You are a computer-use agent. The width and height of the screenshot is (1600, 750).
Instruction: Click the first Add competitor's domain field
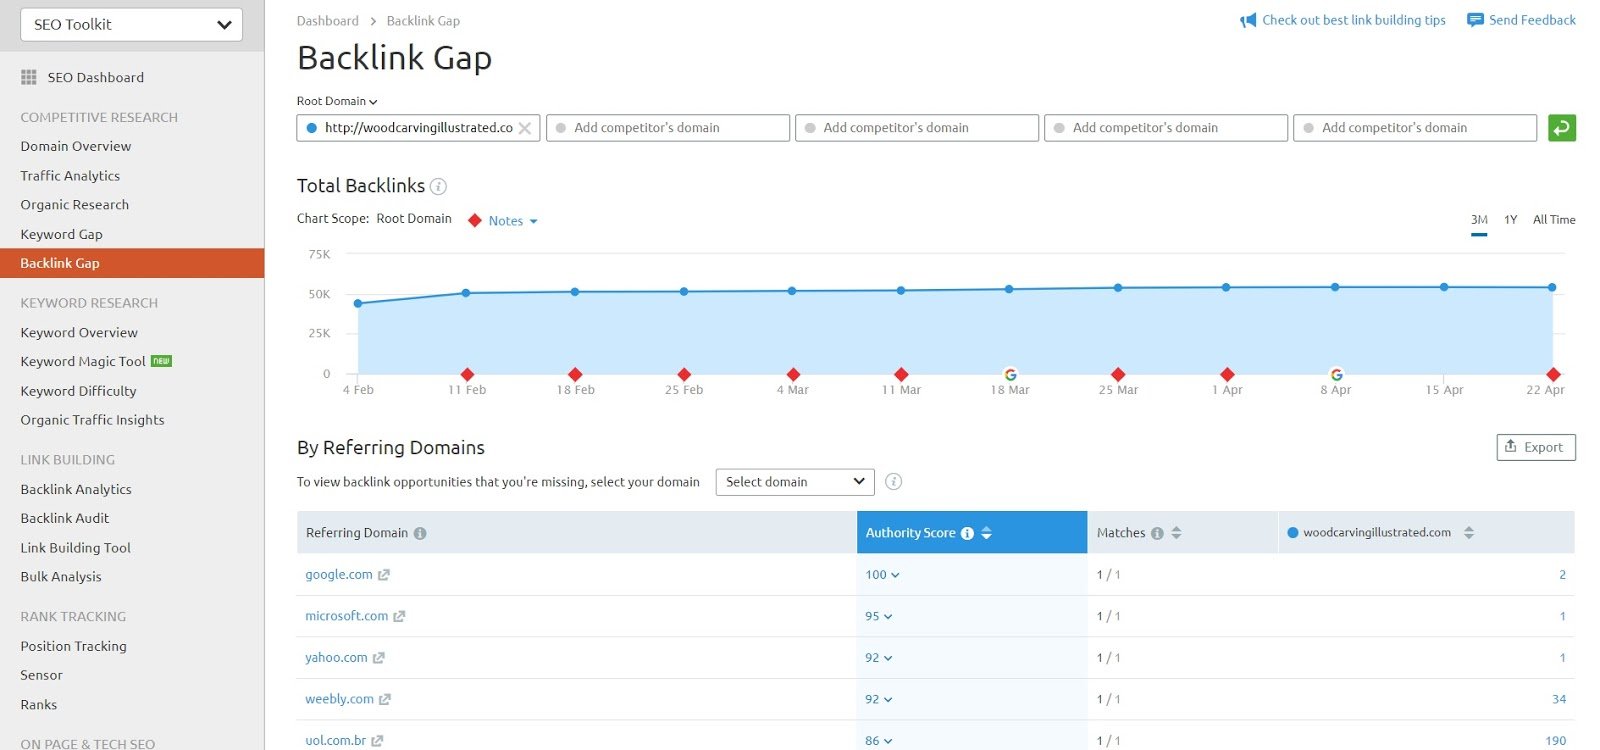pos(668,128)
